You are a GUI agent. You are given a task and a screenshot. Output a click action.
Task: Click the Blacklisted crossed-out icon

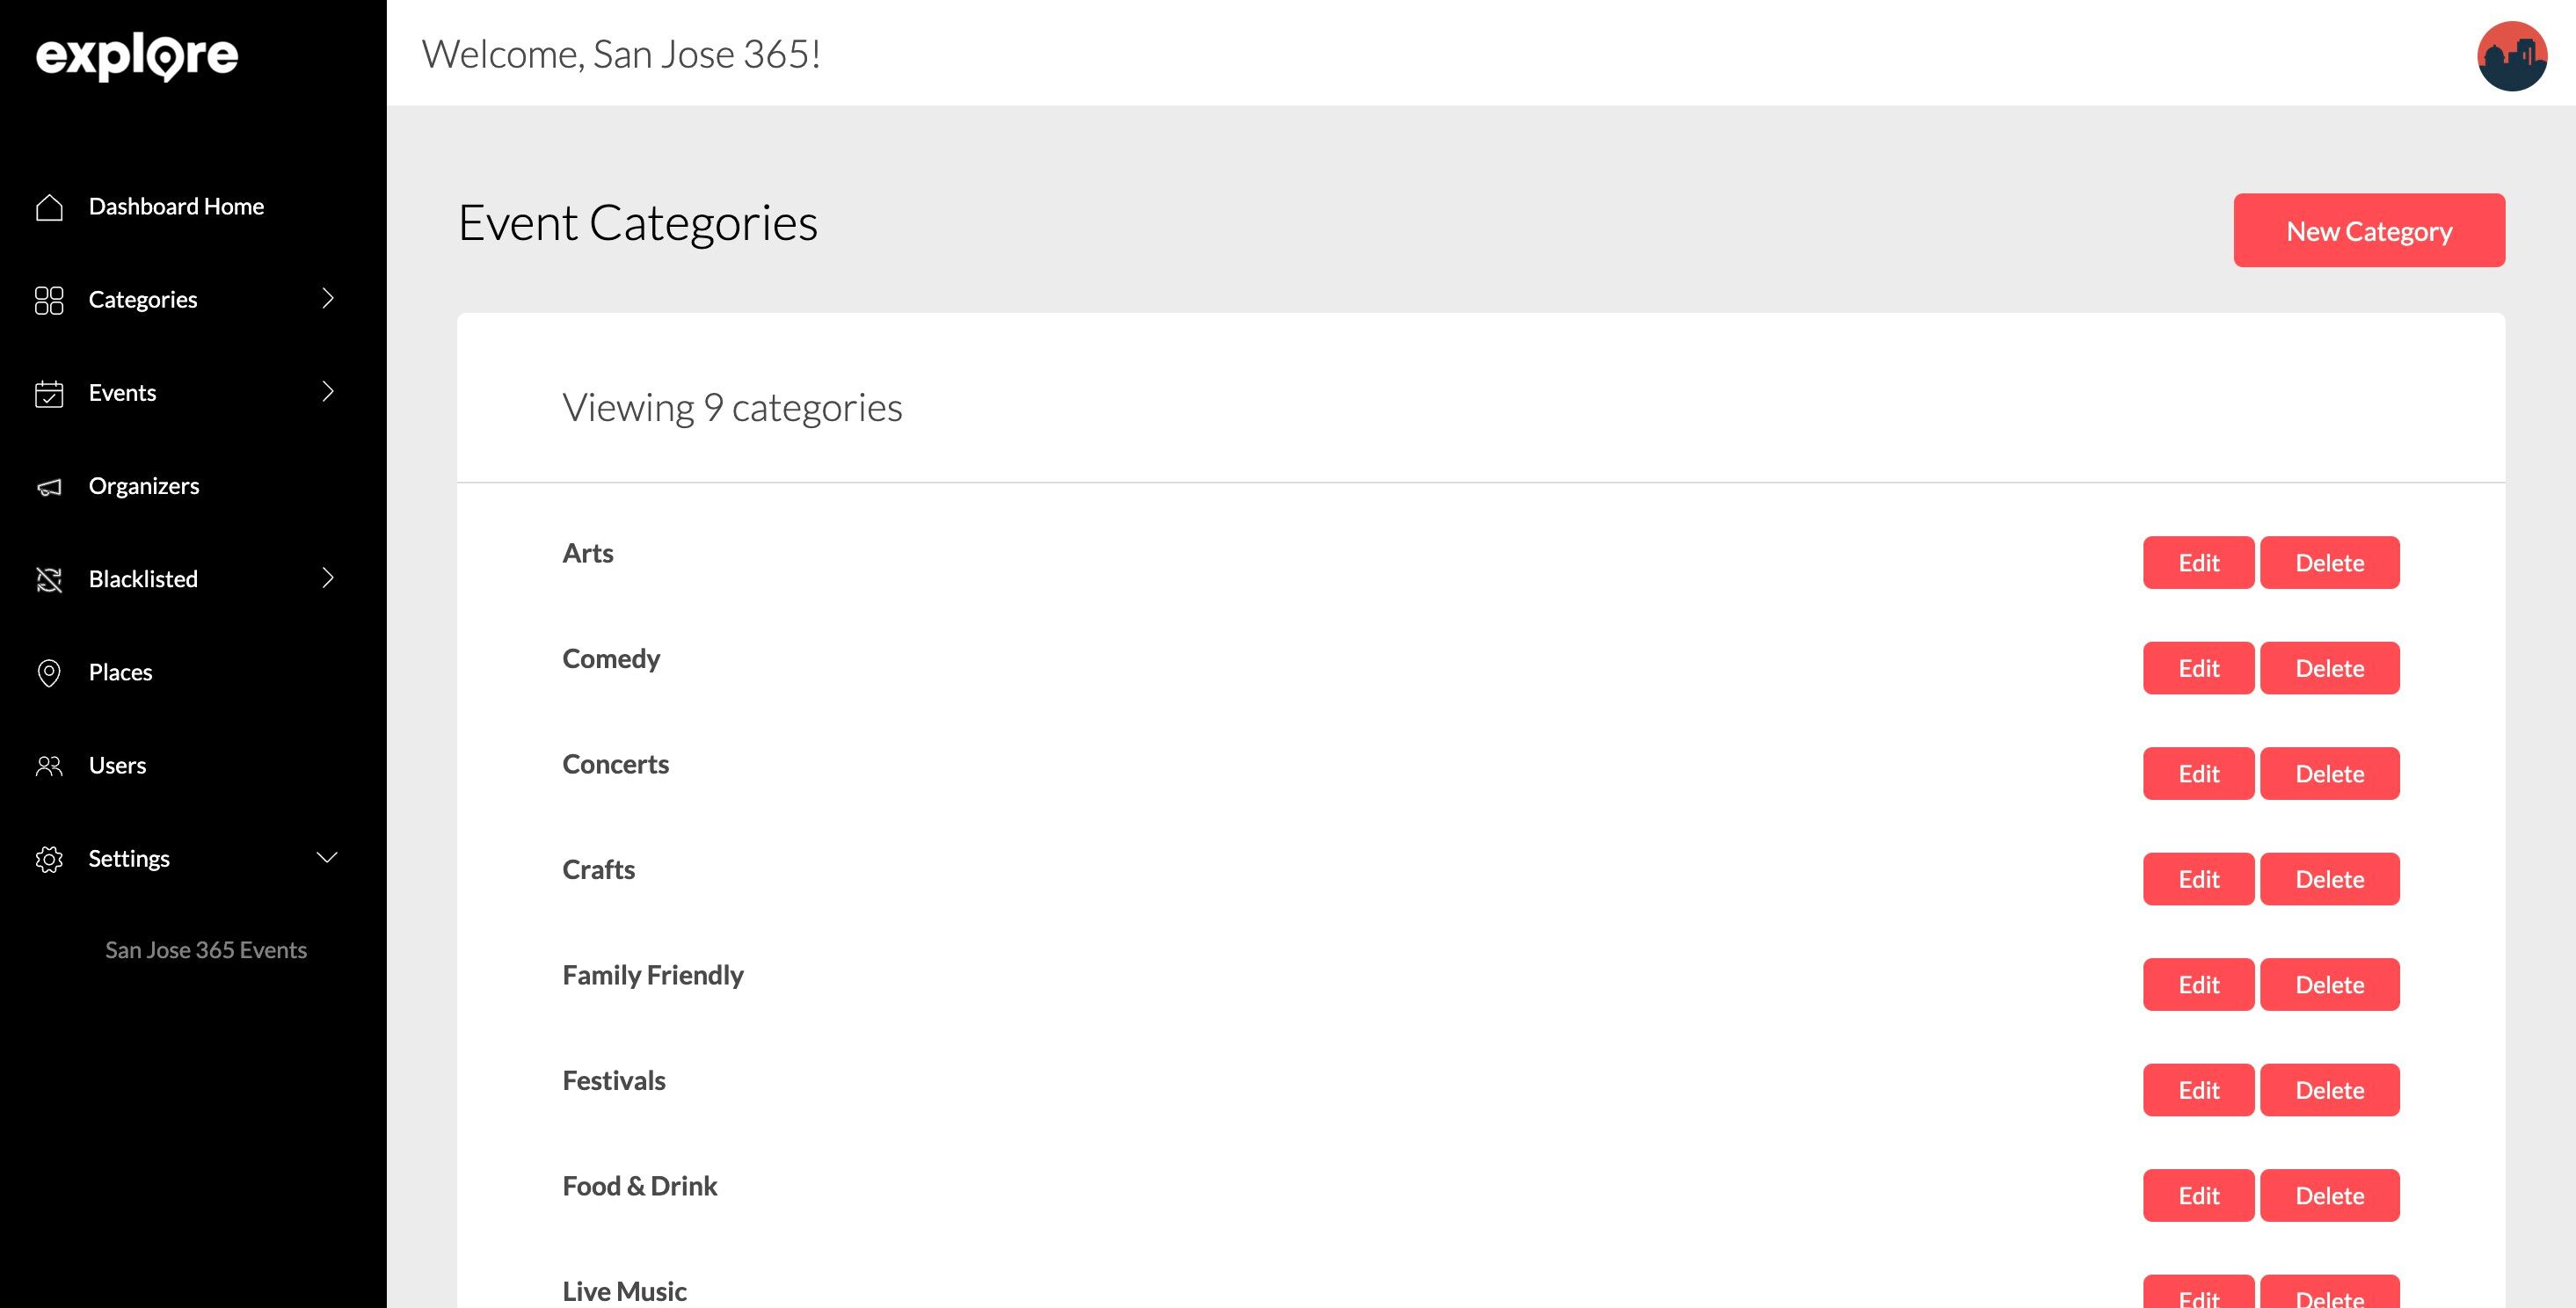point(49,580)
